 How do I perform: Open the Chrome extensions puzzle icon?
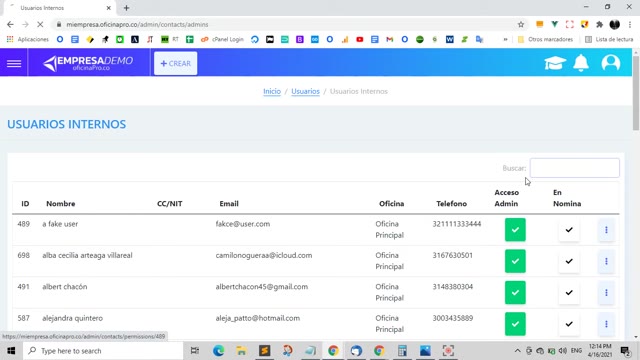click(600, 24)
